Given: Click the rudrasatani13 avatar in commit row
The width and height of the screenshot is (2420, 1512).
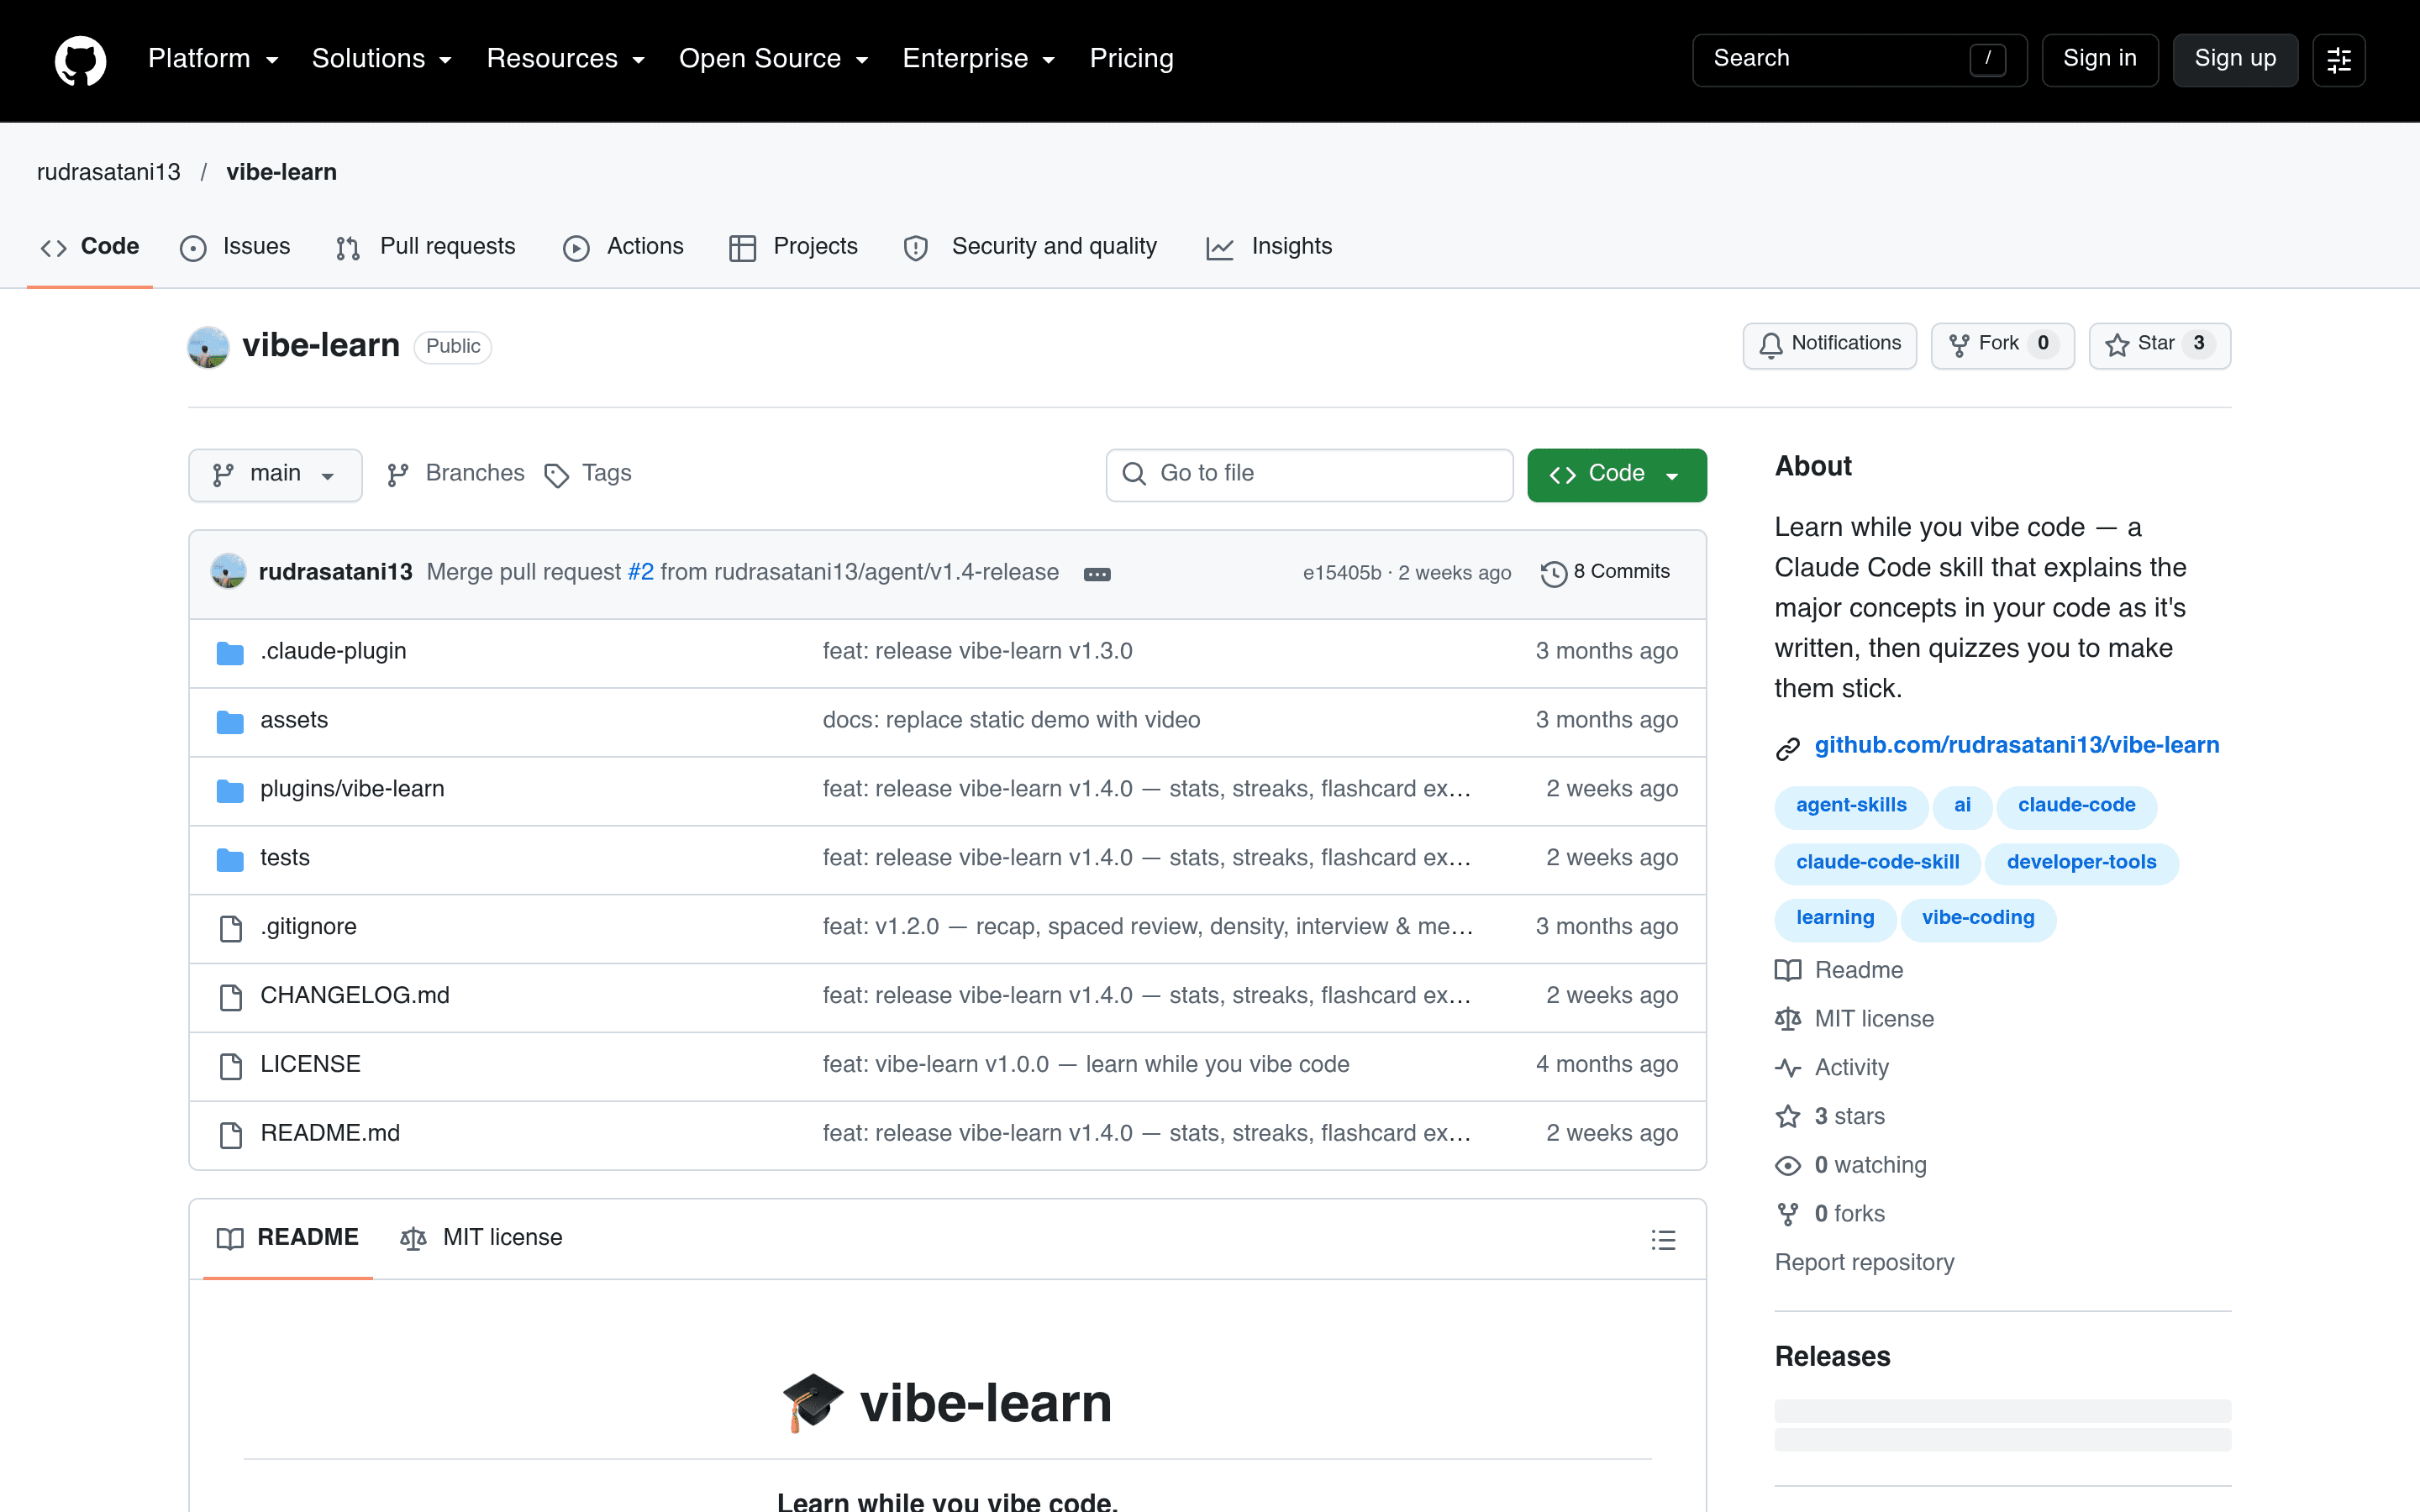Looking at the screenshot, I should coord(229,572).
